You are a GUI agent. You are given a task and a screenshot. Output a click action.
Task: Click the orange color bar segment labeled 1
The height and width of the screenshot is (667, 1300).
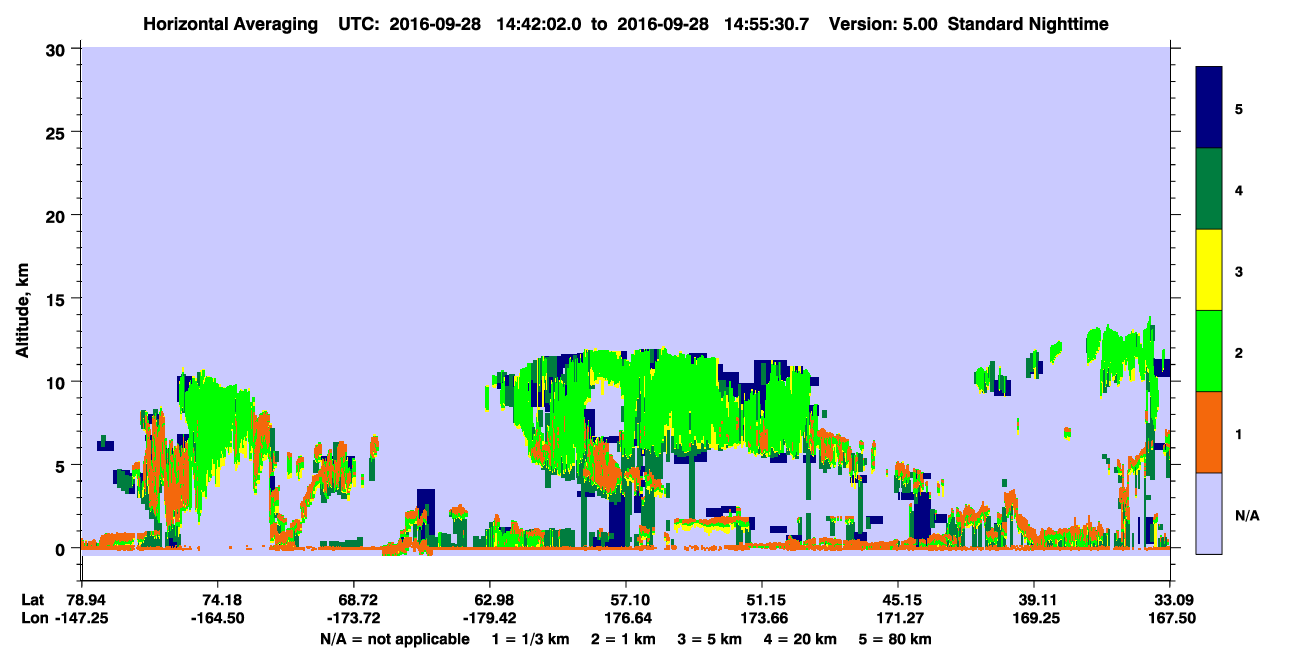pyautogui.click(x=1209, y=432)
